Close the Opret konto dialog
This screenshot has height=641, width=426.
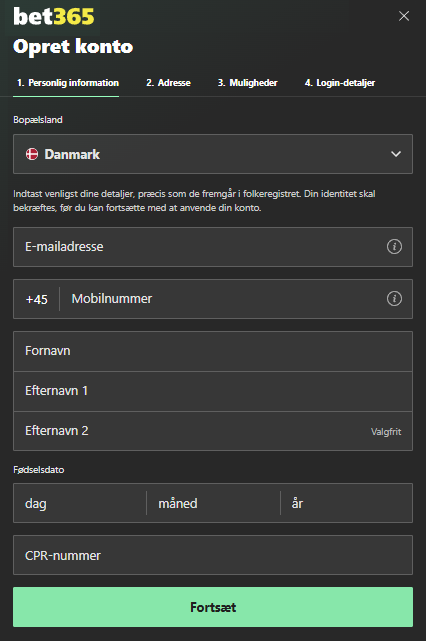[x=404, y=16]
